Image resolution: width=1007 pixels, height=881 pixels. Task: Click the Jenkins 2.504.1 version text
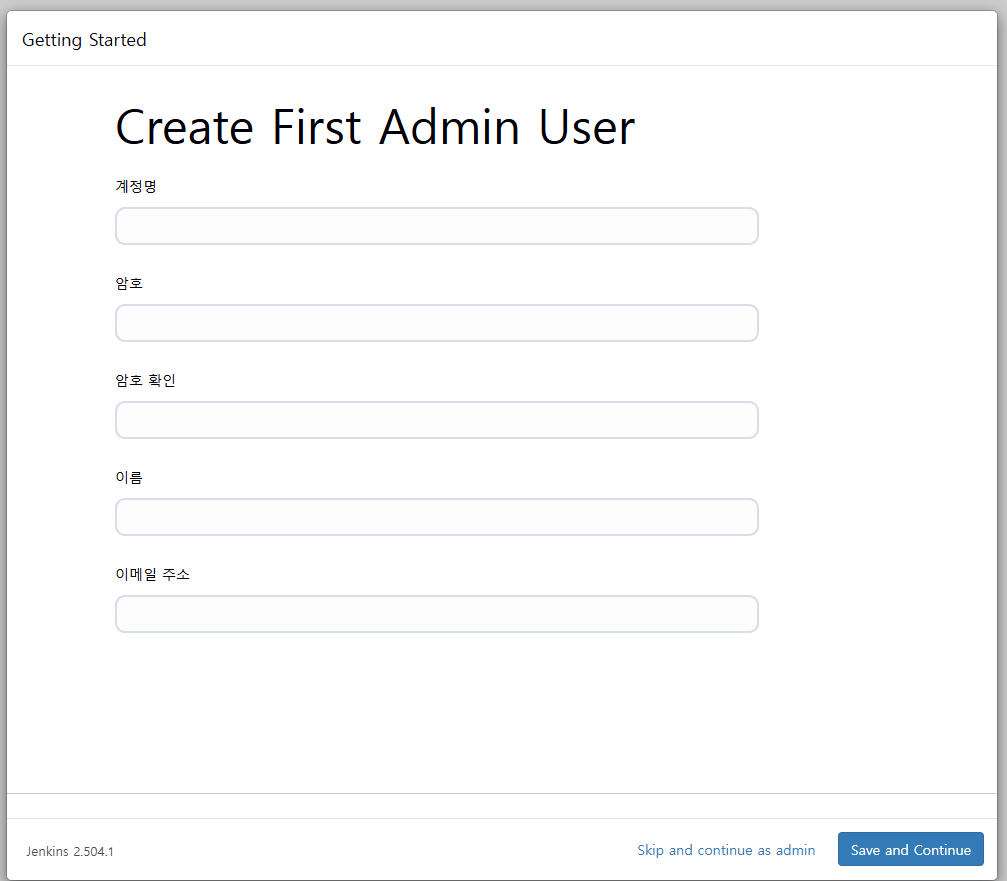(70, 851)
